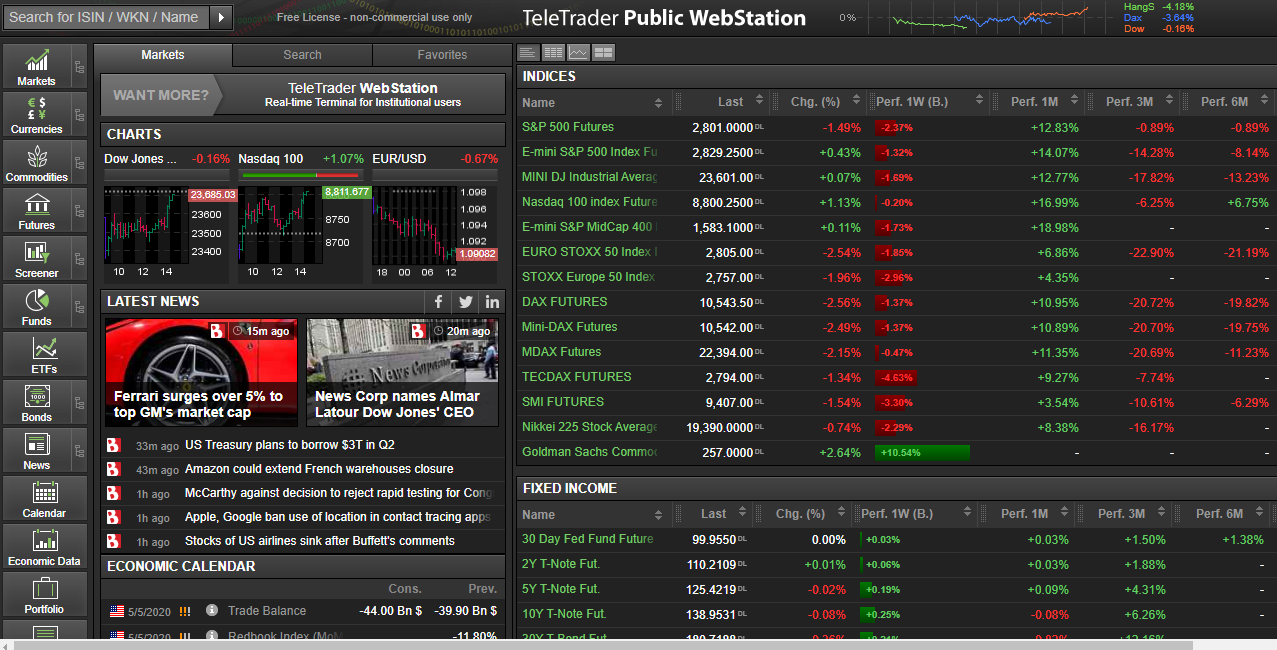Open Goldman Sachs Commodity index link
Image resolution: width=1277 pixels, height=650 pixels.
(x=589, y=452)
